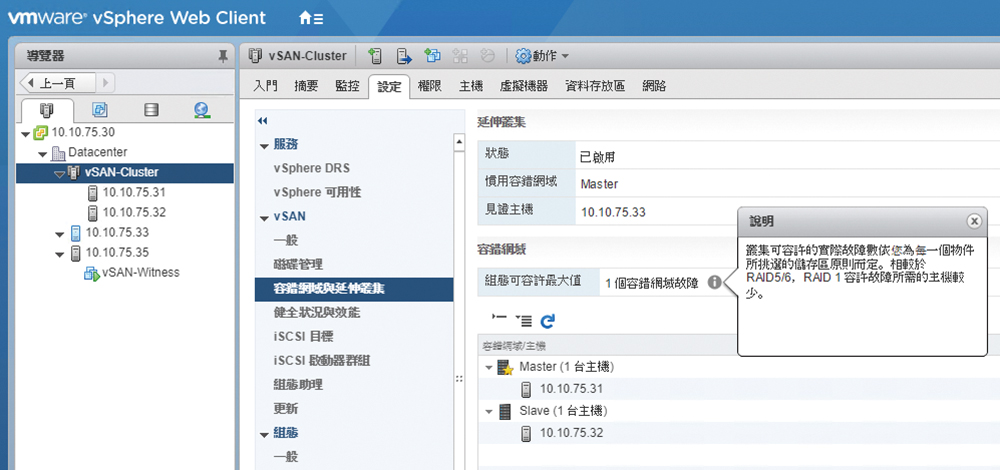
Task: Open vSphere 可用性 settings
Action: coord(317,192)
